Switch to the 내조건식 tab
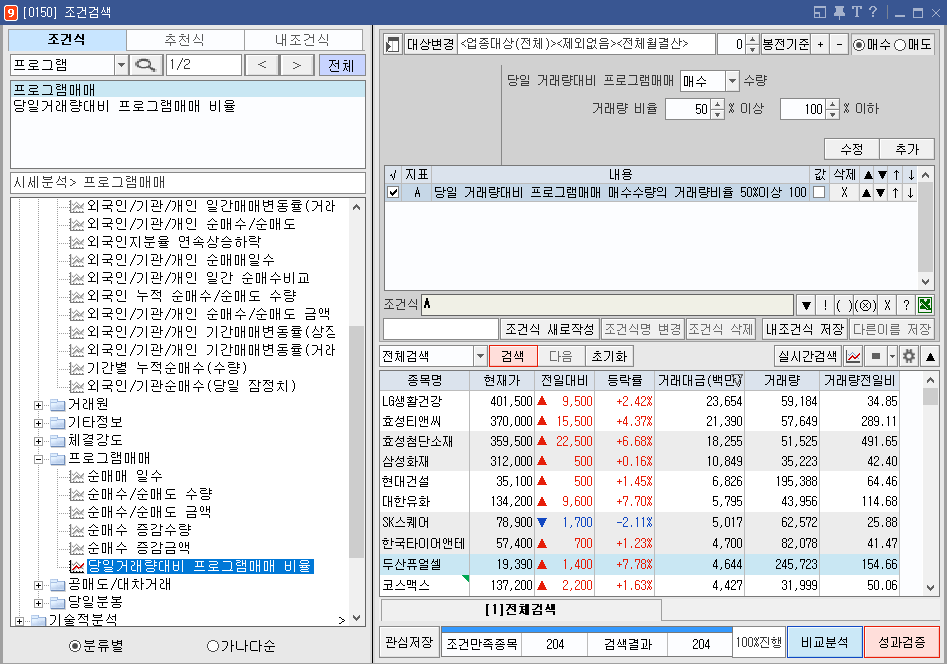Image resolution: width=947 pixels, height=664 pixels. (x=302, y=40)
